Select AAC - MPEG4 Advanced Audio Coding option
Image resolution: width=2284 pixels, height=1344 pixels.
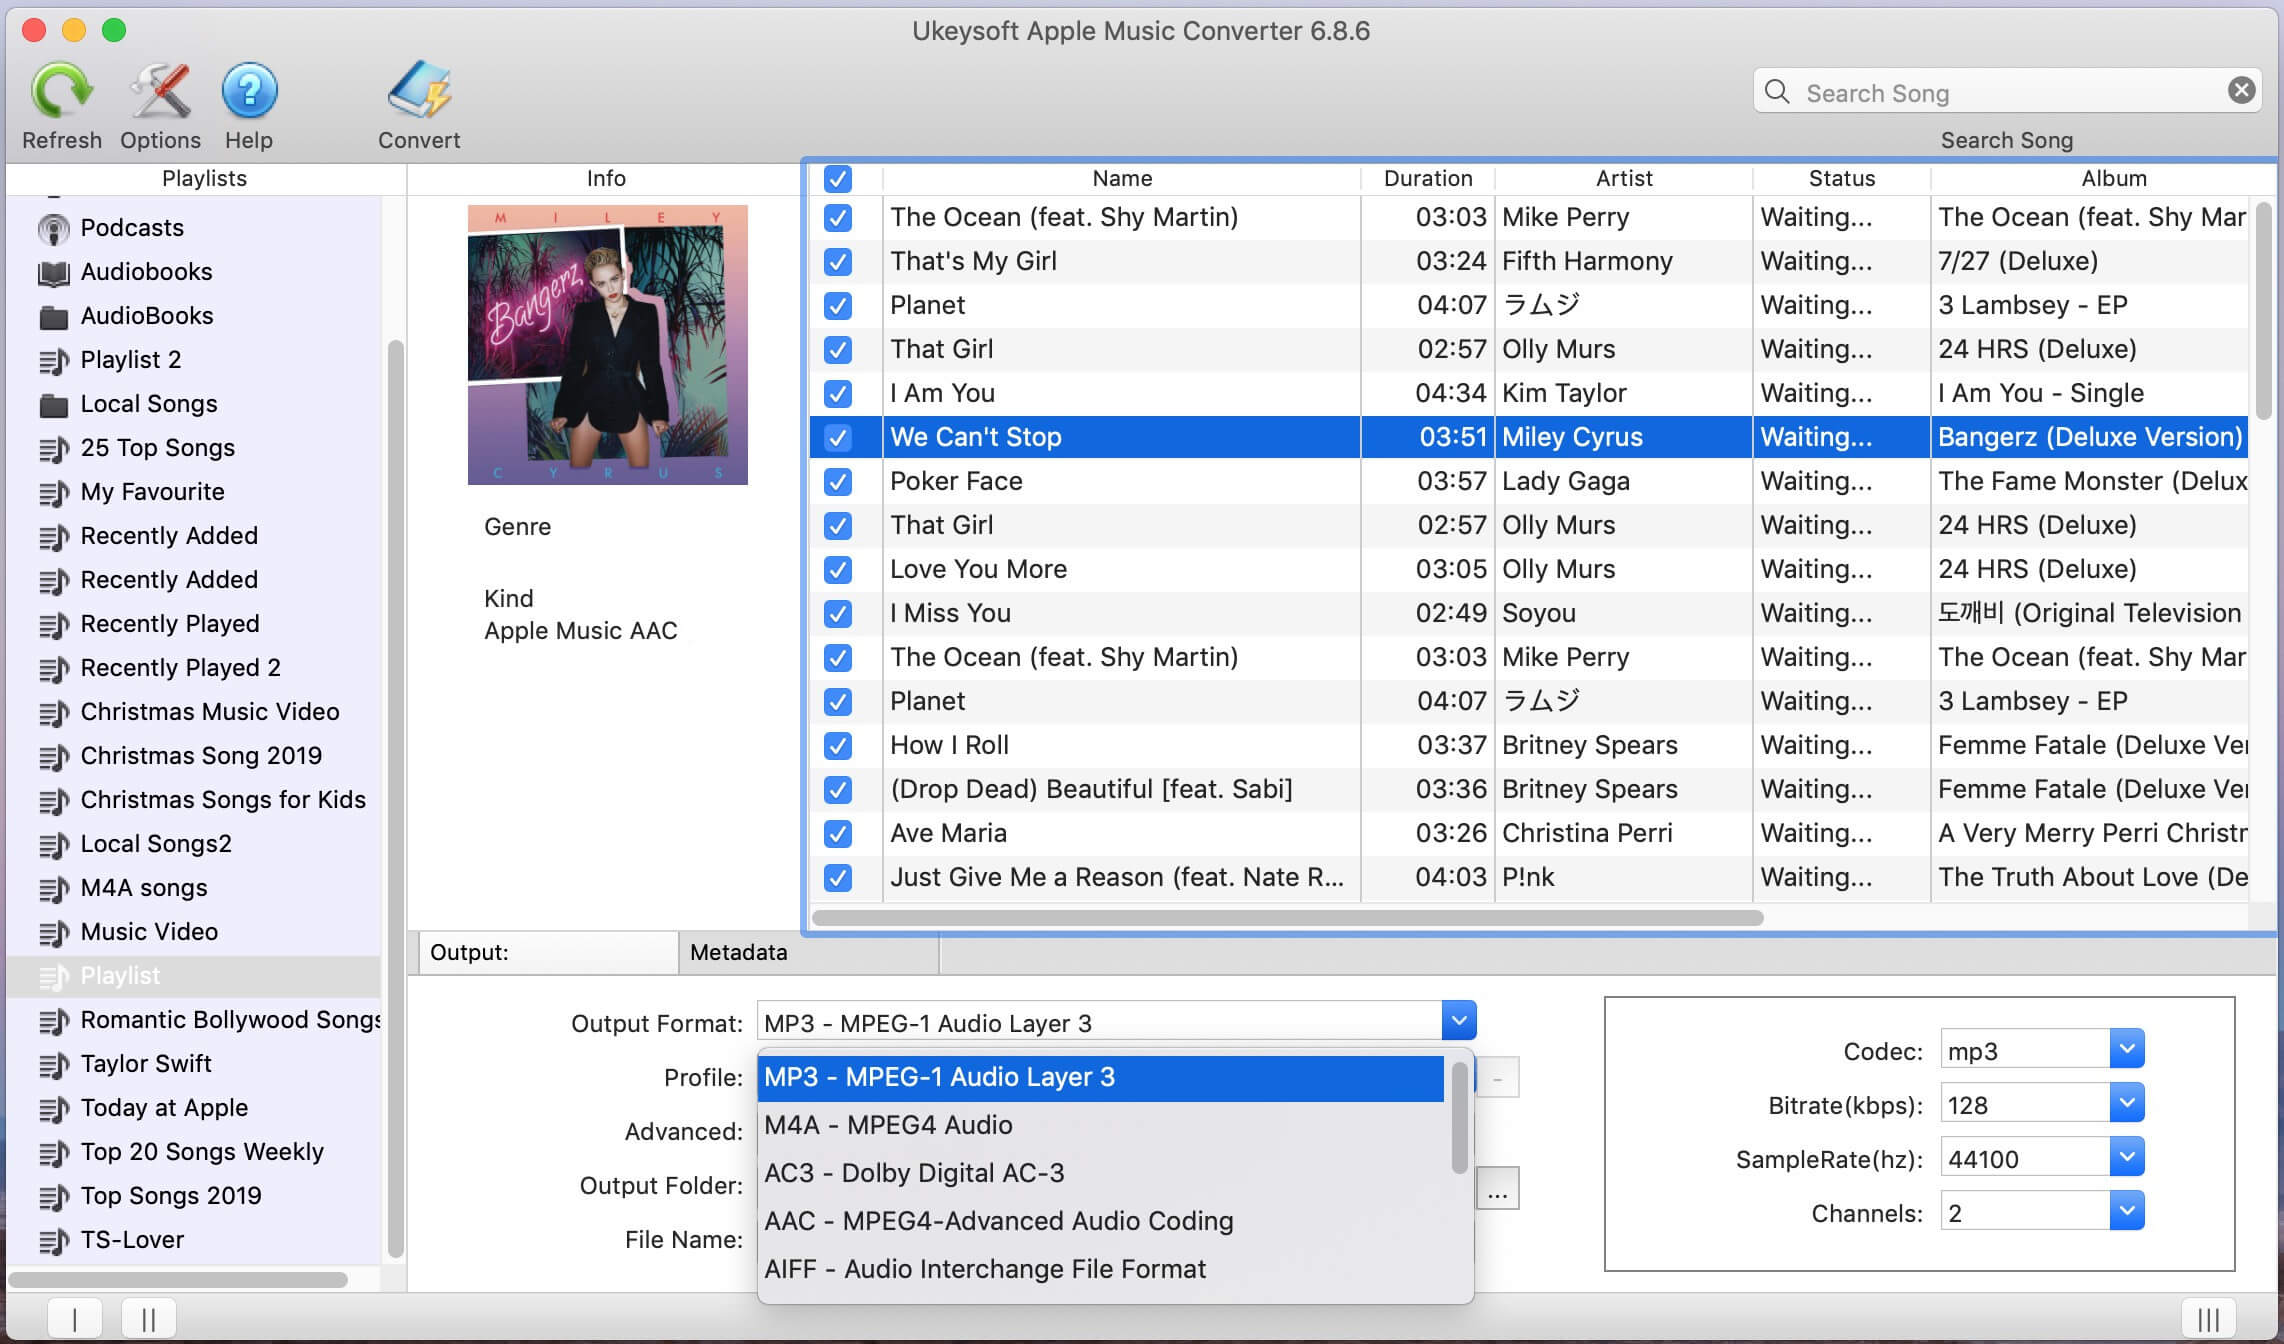click(996, 1219)
